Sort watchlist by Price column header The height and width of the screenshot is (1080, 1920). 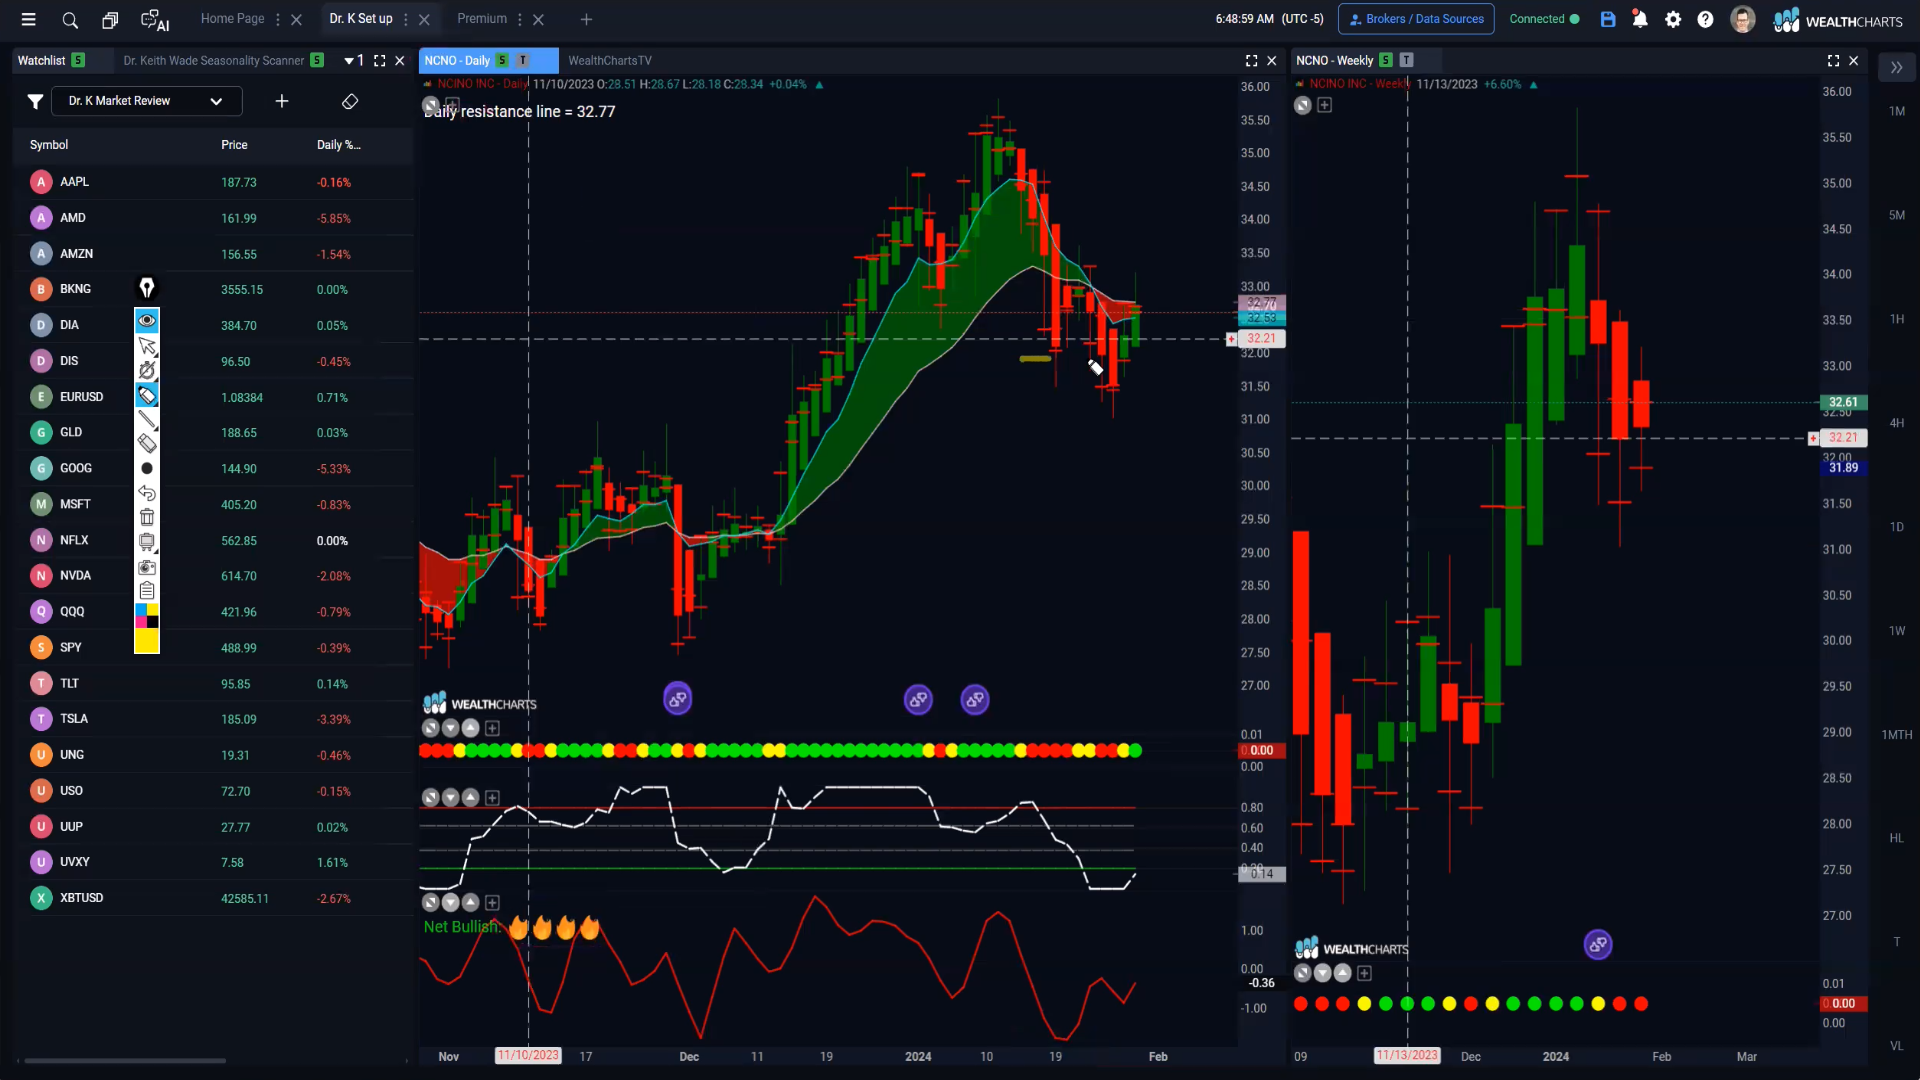pos(234,145)
